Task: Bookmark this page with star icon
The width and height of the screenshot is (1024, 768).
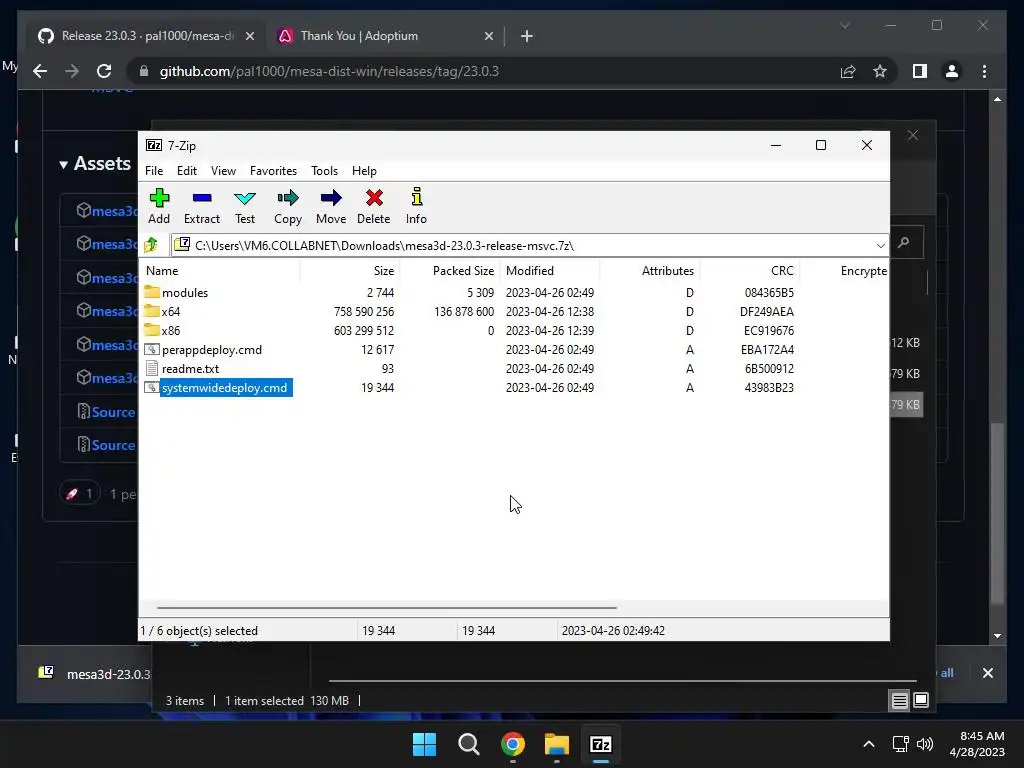Action: point(880,71)
